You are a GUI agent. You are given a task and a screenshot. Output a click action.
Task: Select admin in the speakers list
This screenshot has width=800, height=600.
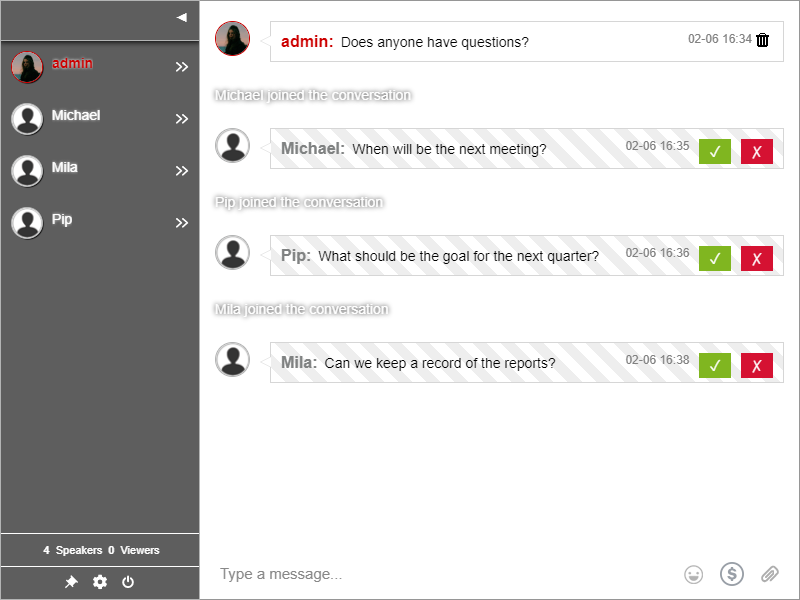[x=71, y=64]
